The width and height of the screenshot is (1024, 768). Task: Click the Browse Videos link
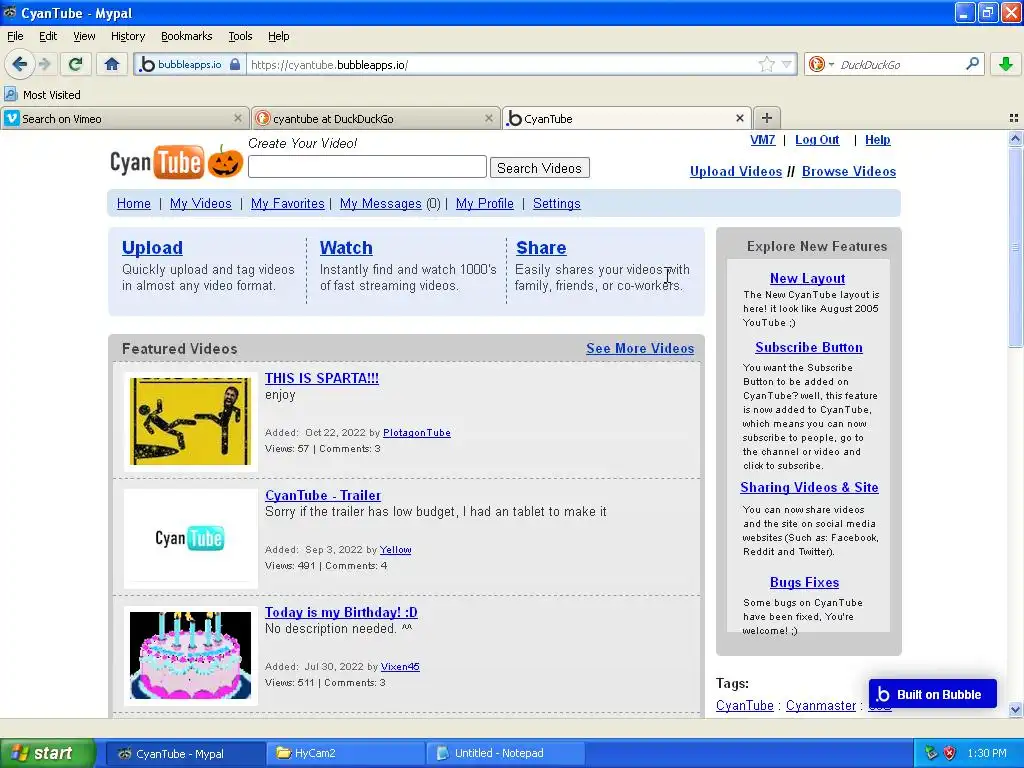[849, 171]
